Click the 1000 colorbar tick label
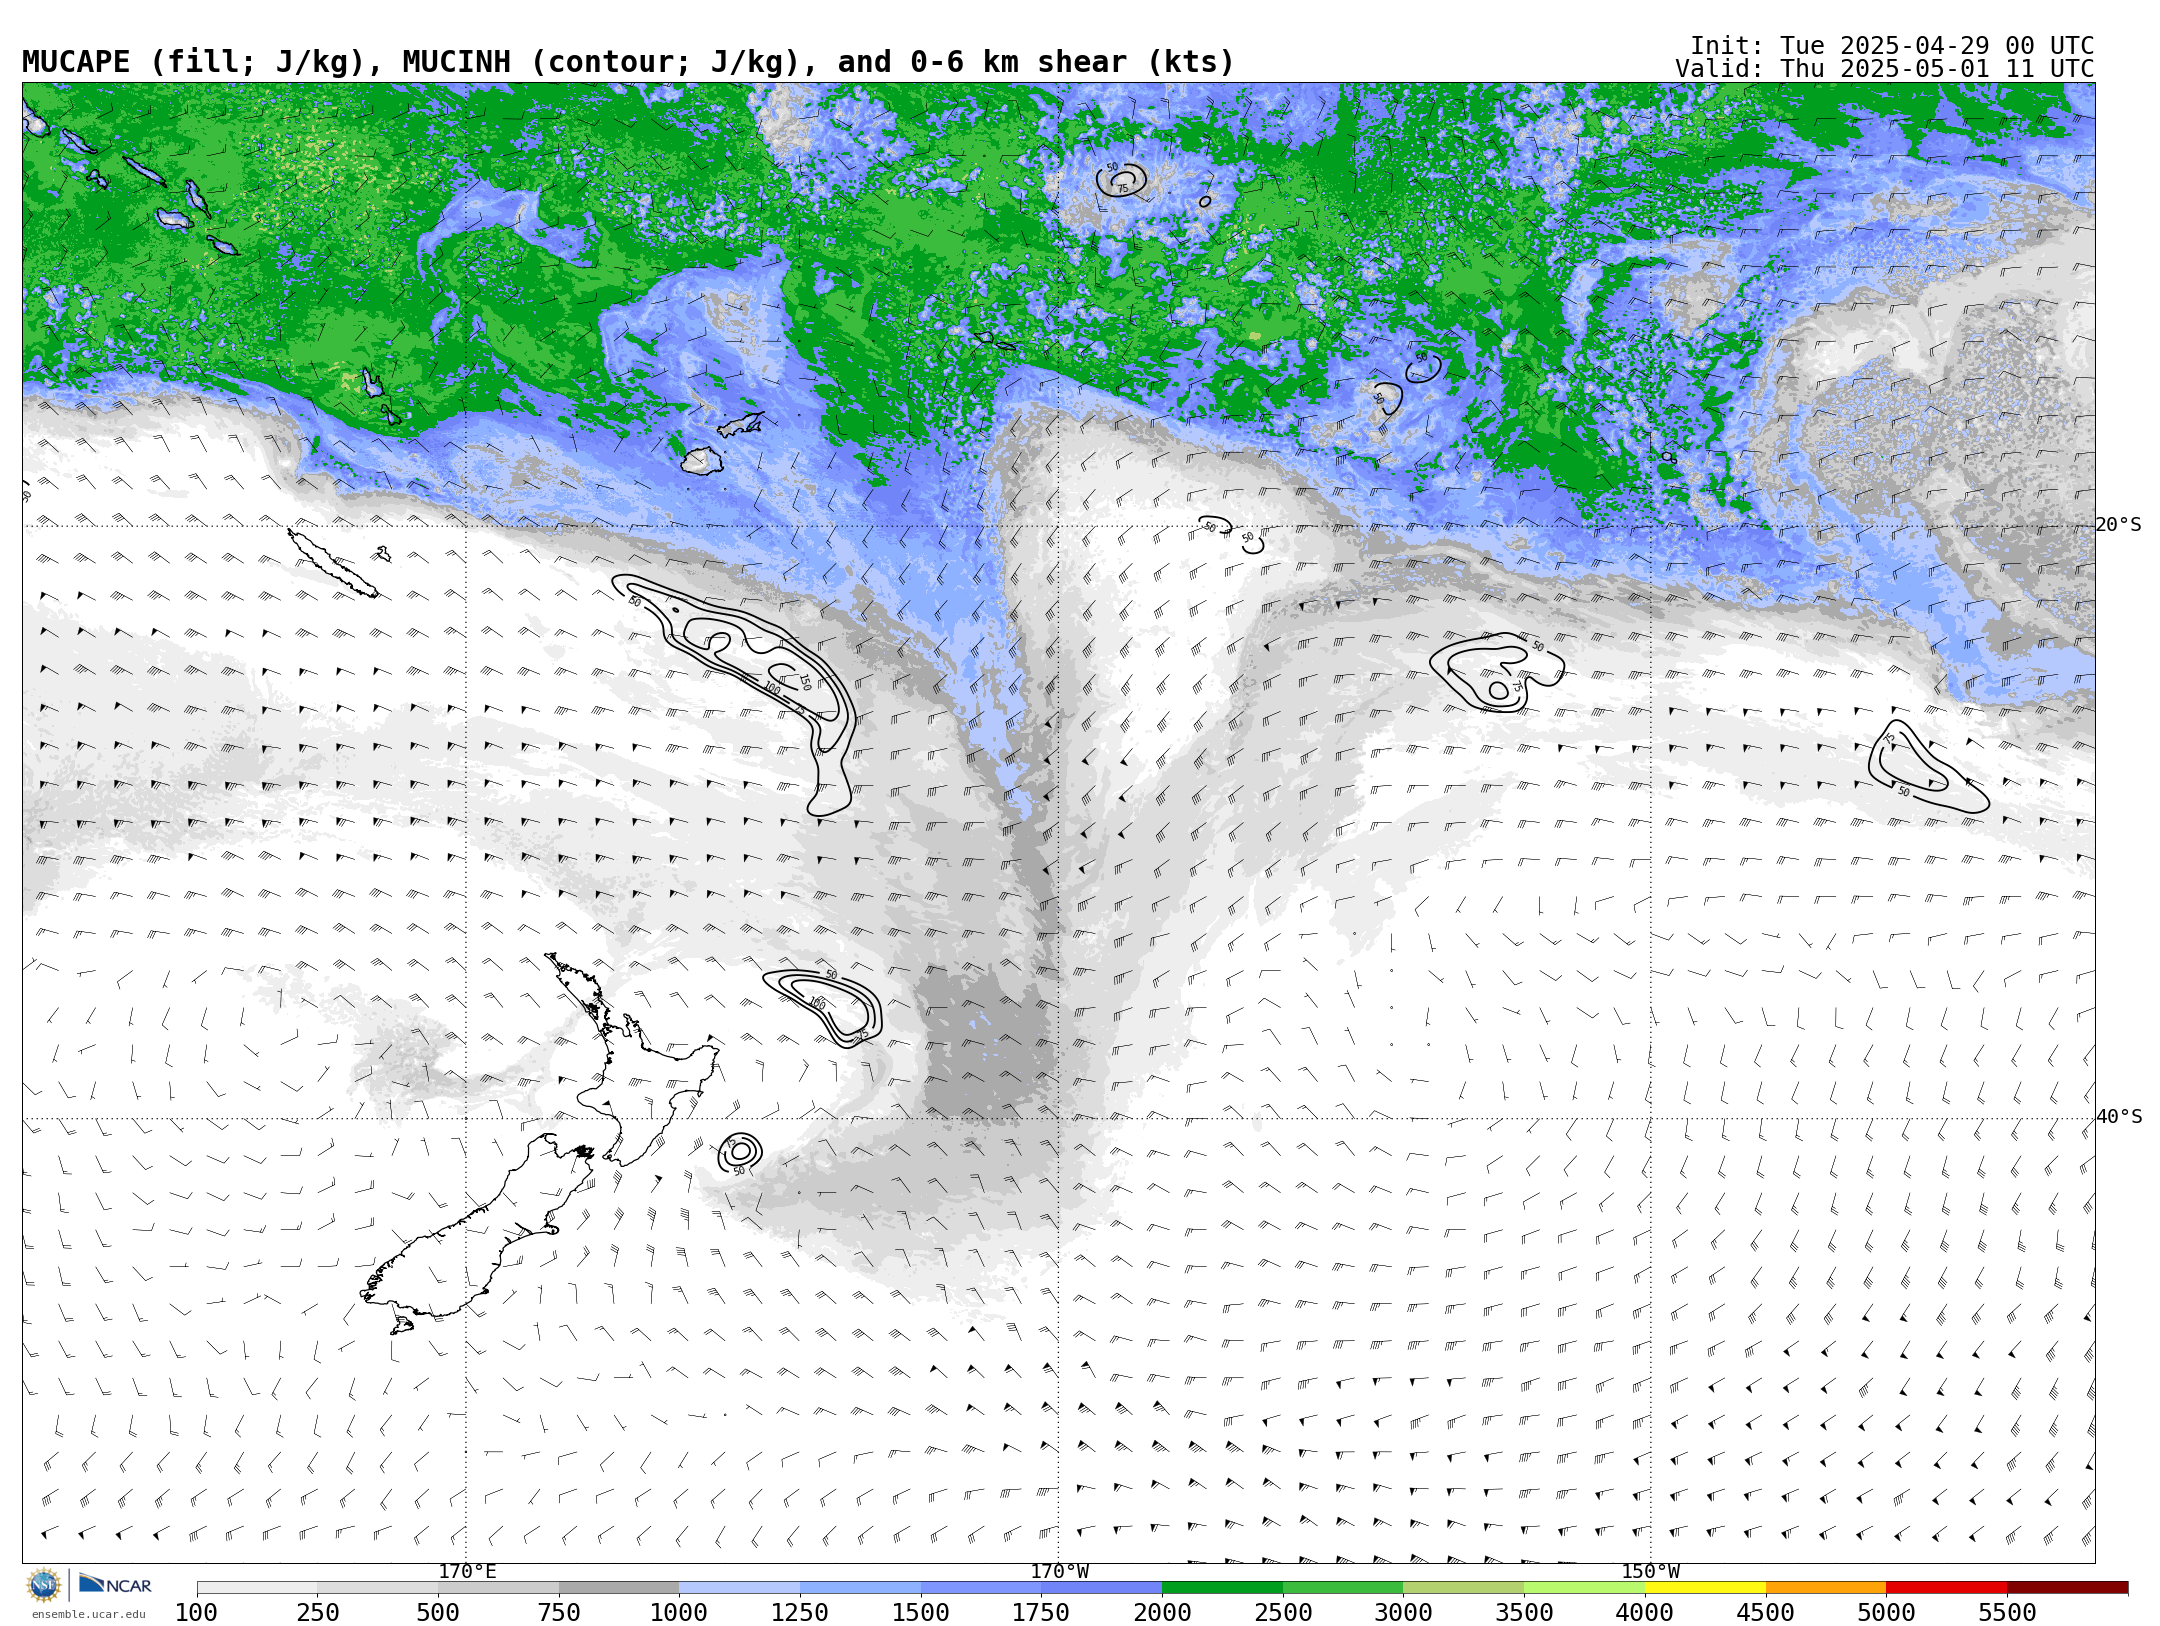The height and width of the screenshot is (1626, 2160). [x=679, y=1612]
